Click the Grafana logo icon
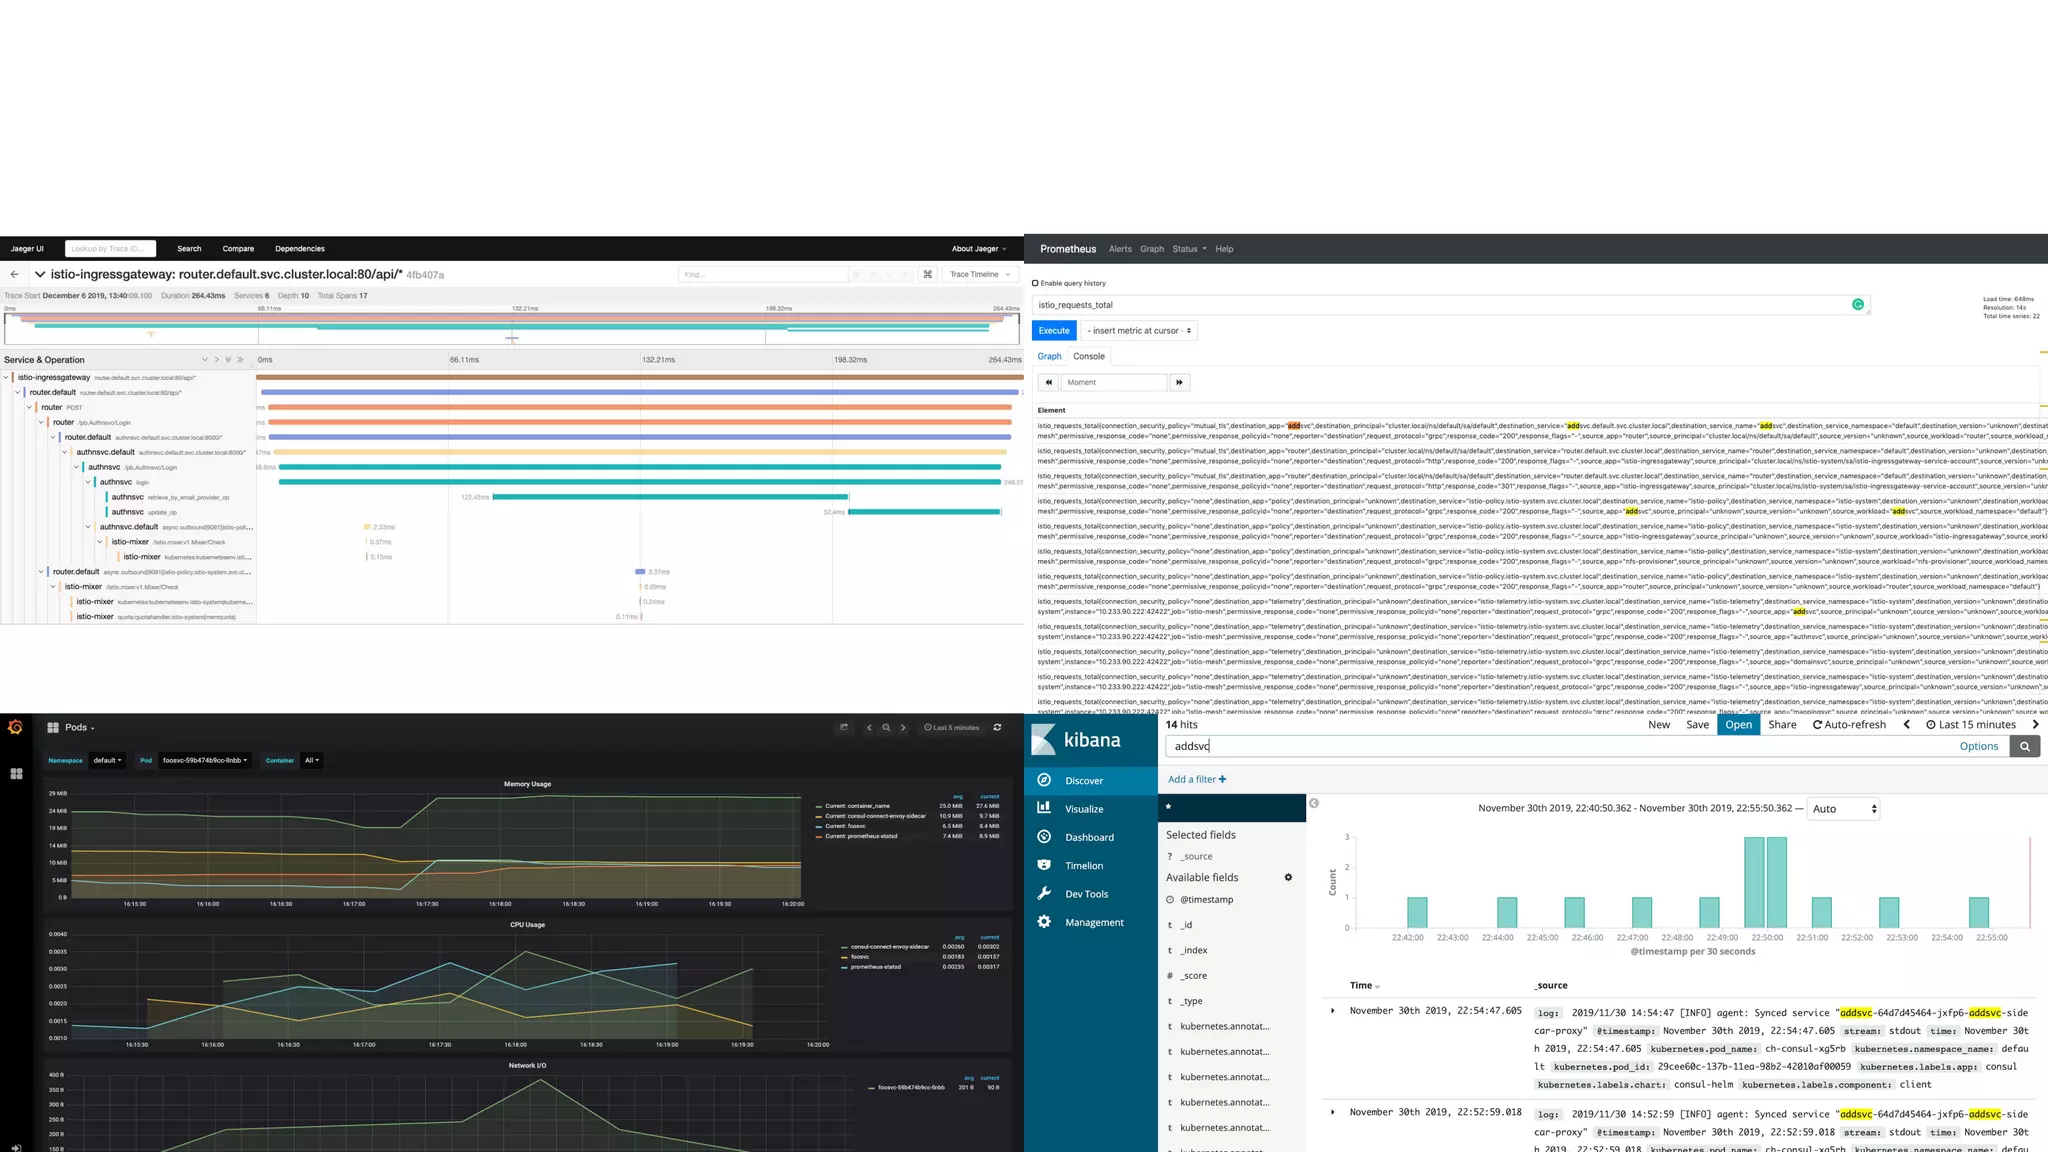 click(15, 727)
